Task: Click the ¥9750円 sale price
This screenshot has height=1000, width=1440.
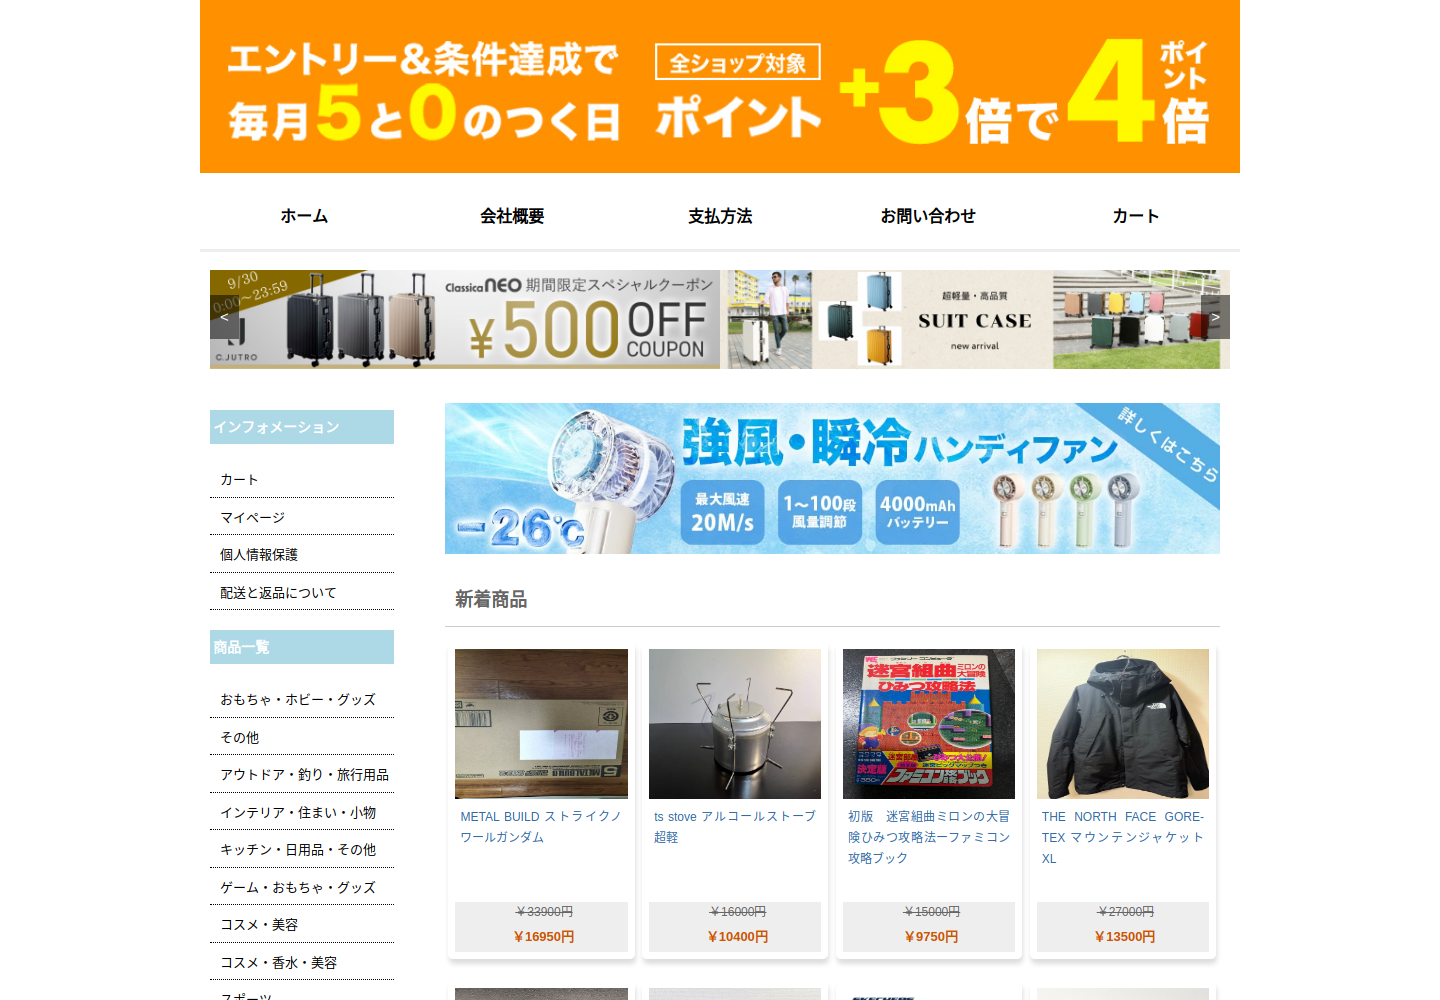Action: click(x=931, y=937)
